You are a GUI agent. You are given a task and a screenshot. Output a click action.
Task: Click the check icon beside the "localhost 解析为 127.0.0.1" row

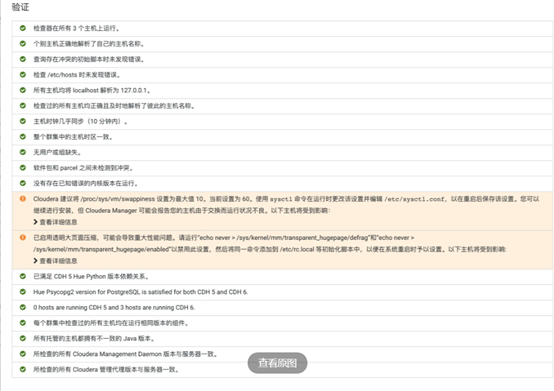click(x=23, y=90)
